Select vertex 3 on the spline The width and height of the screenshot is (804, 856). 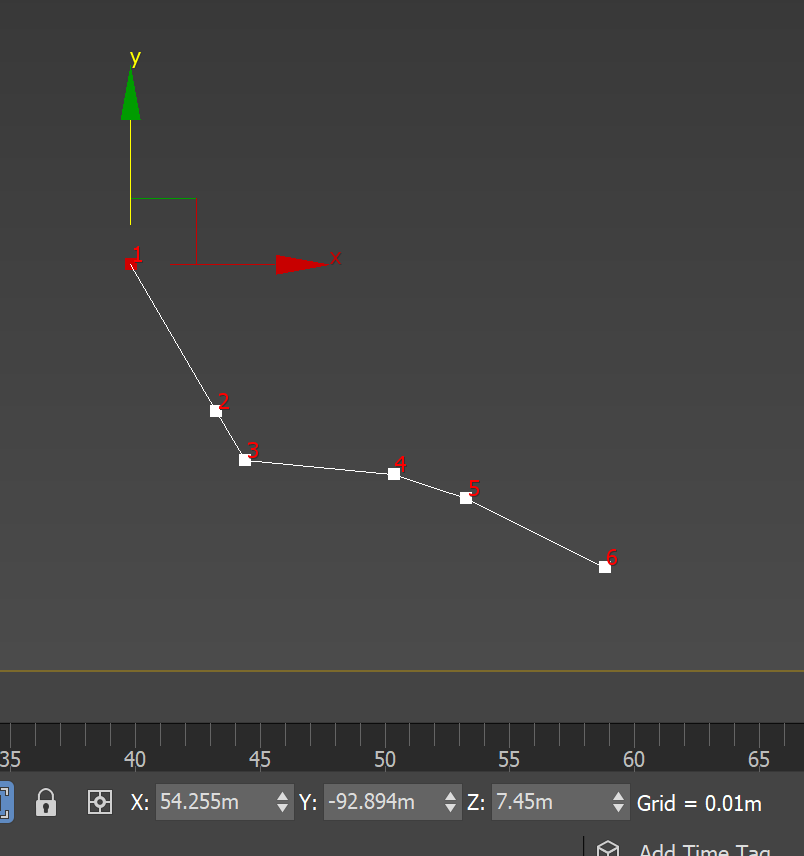click(245, 460)
